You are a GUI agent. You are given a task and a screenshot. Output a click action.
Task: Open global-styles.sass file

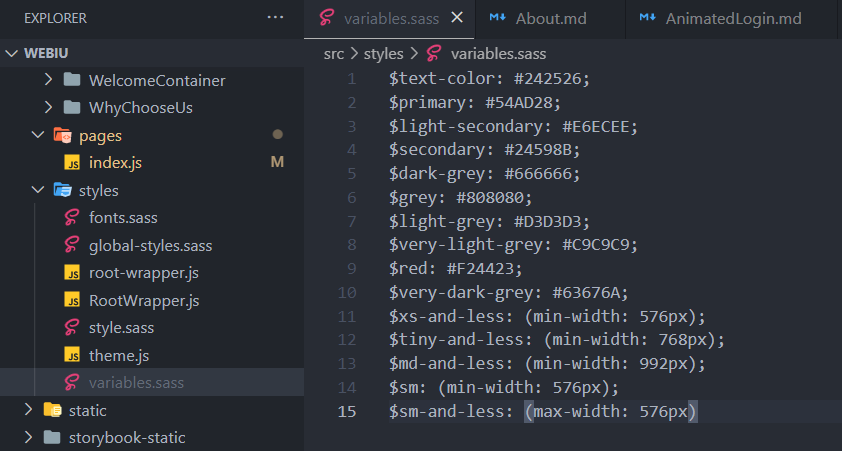tap(150, 245)
